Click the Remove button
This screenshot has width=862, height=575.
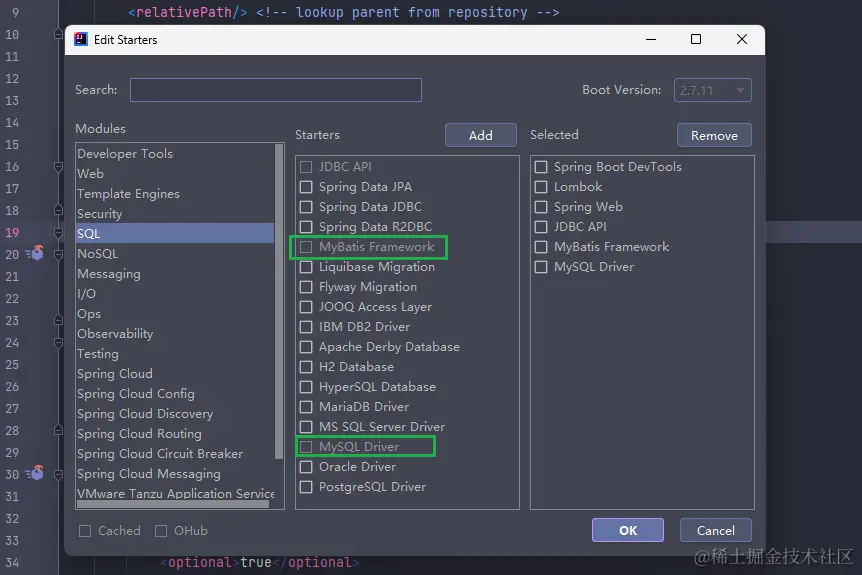click(x=714, y=135)
